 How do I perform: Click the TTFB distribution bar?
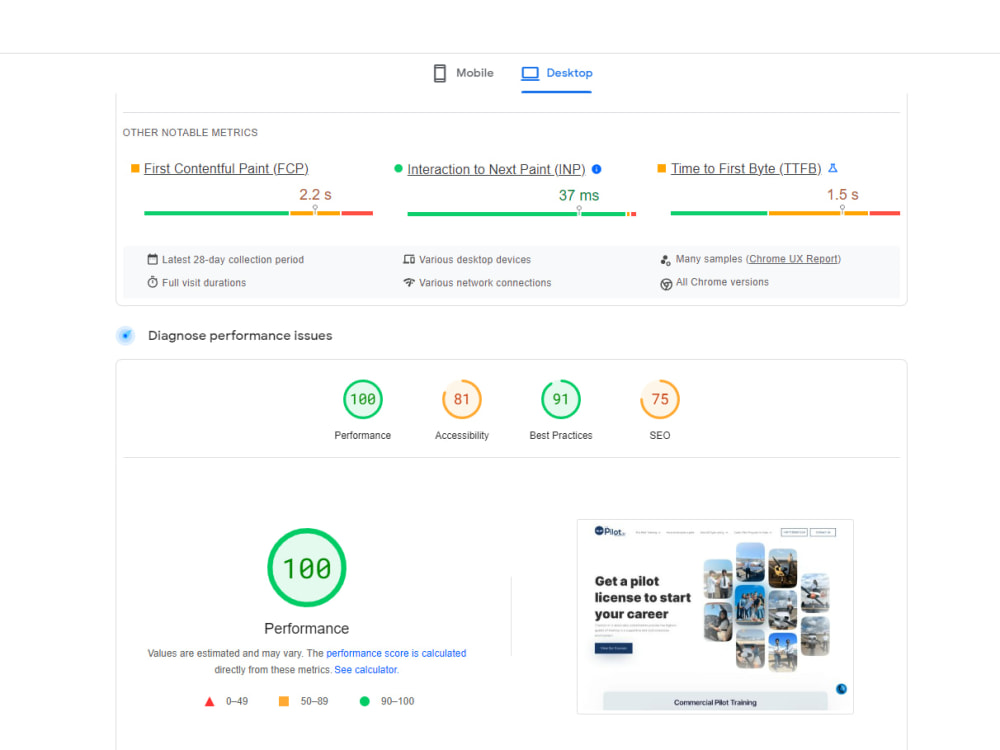(785, 213)
